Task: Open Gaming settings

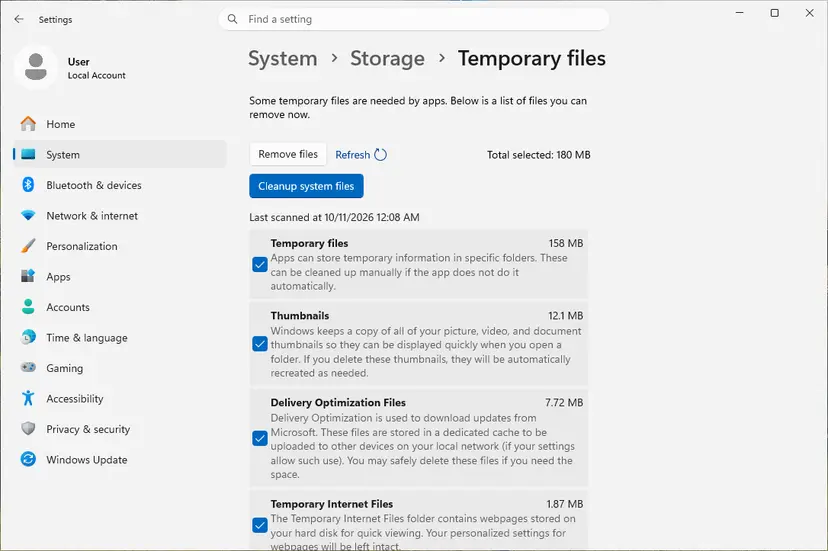Action: pyautogui.click(x=120, y=368)
